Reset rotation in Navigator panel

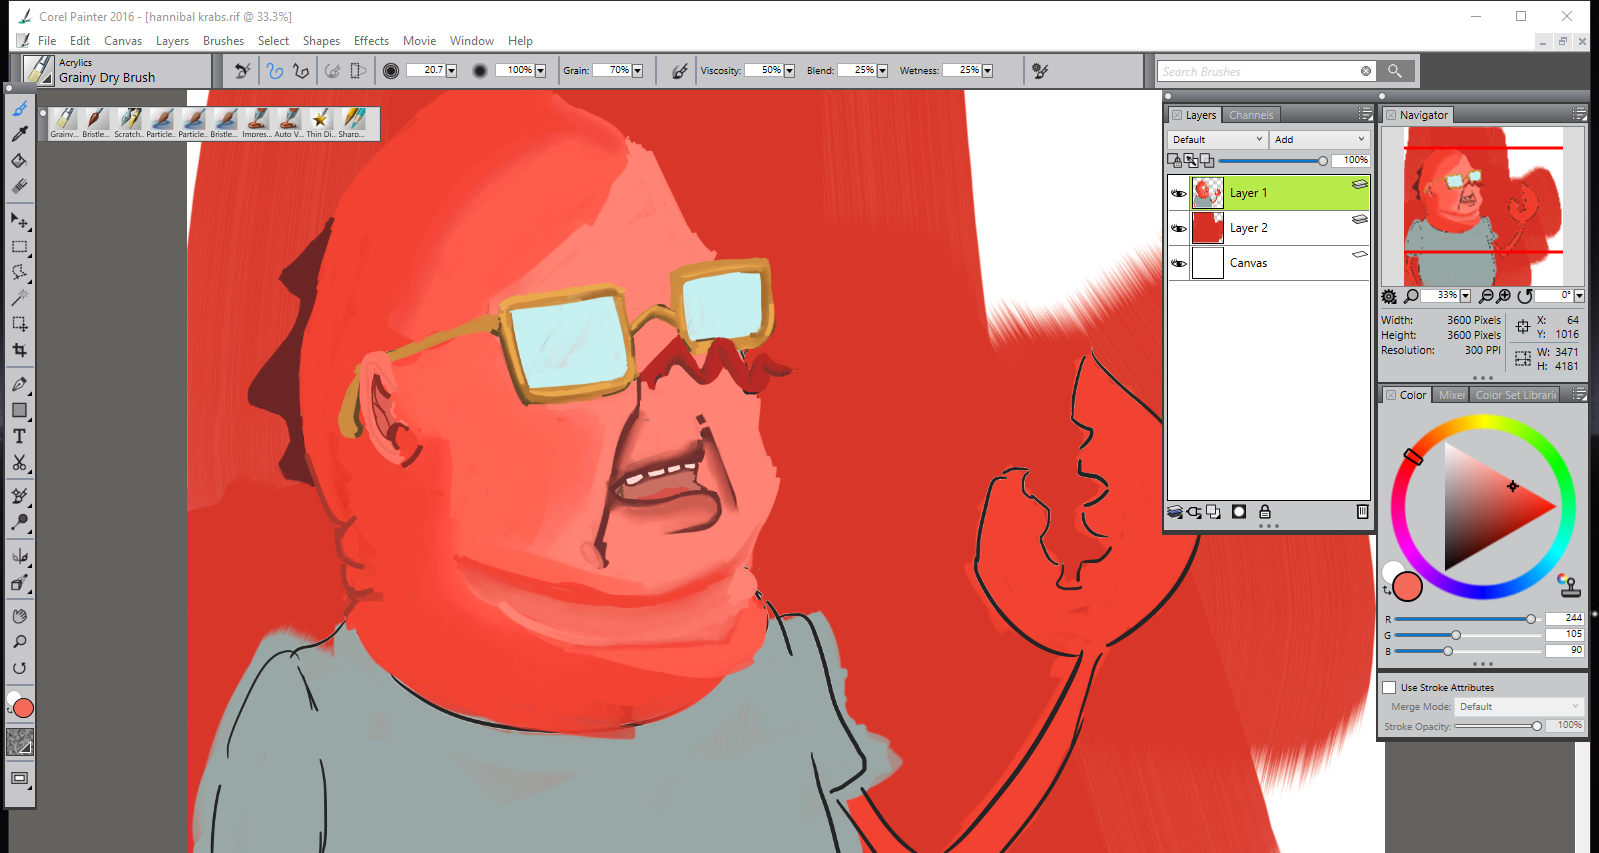1525,296
